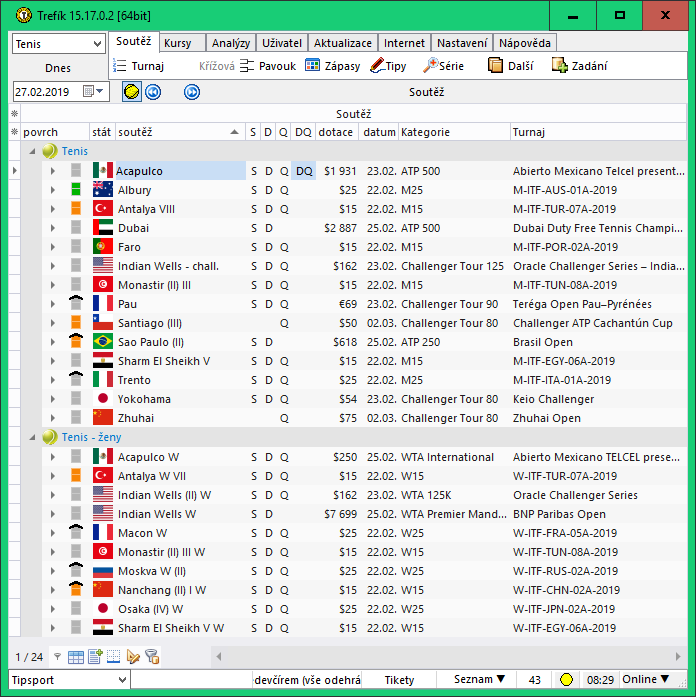Click the Dnes button
This screenshot has width=696, height=697.
click(58, 68)
